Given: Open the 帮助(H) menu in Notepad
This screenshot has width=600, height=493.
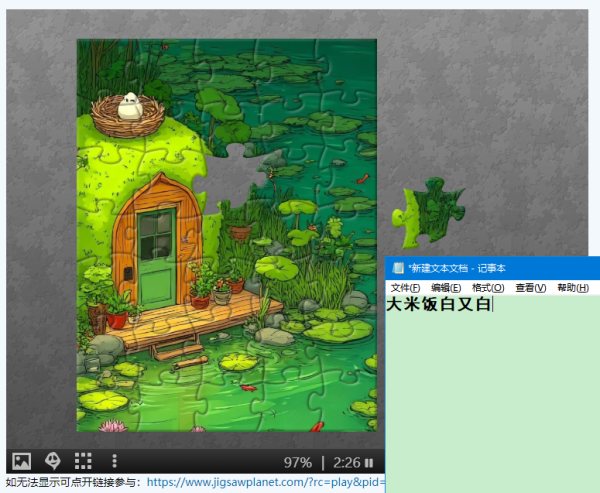Looking at the screenshot, I should coord(572,288).
